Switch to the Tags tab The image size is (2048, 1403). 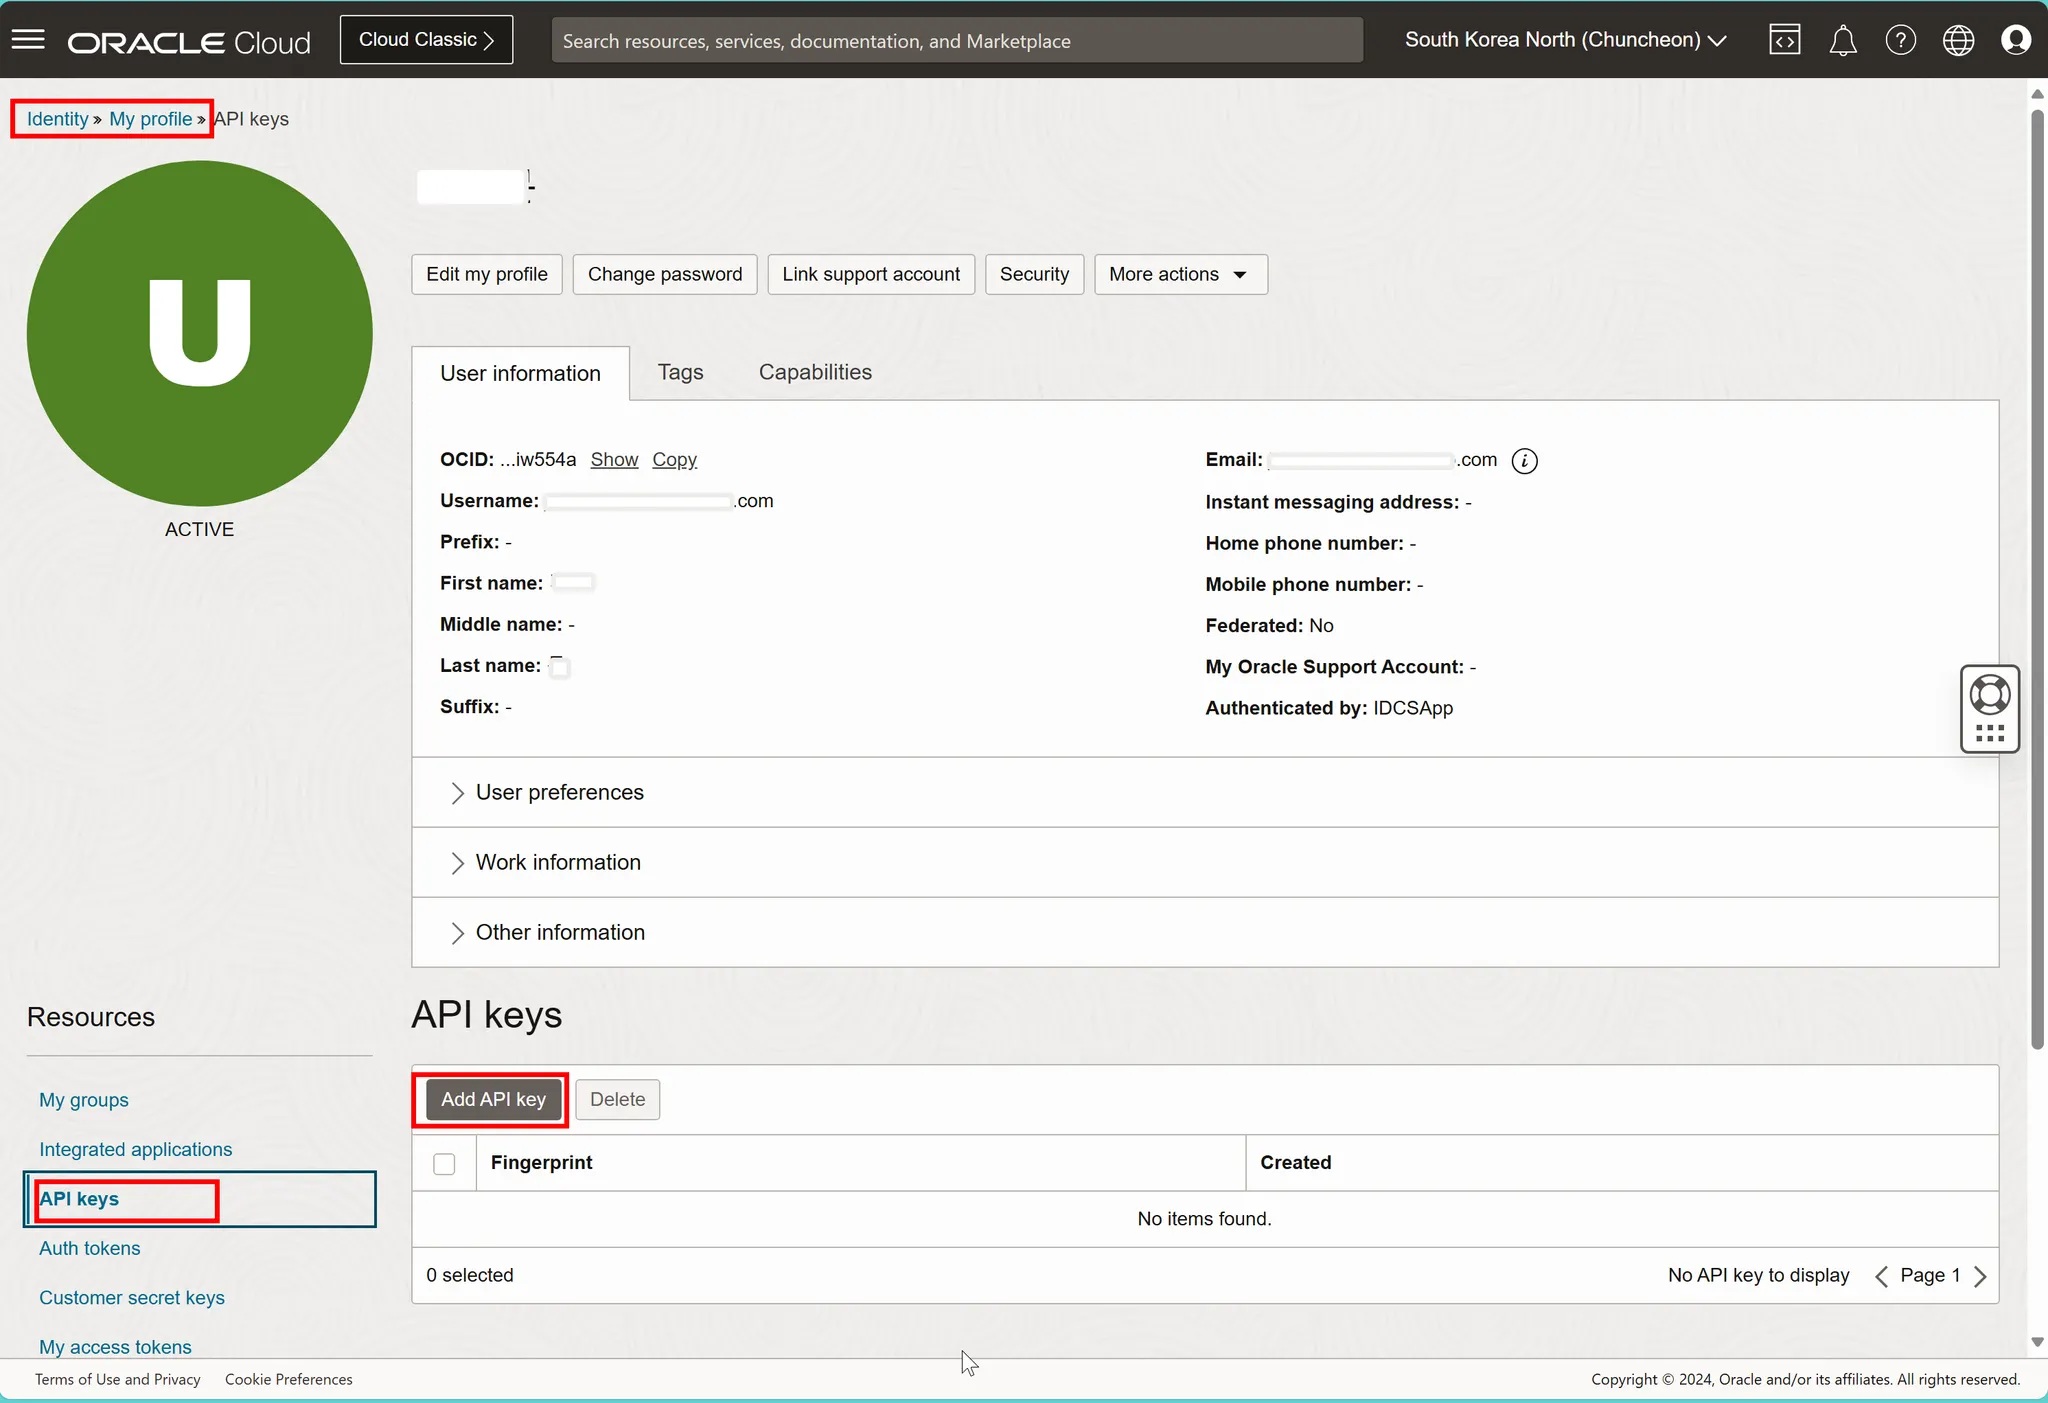(680, 372)
